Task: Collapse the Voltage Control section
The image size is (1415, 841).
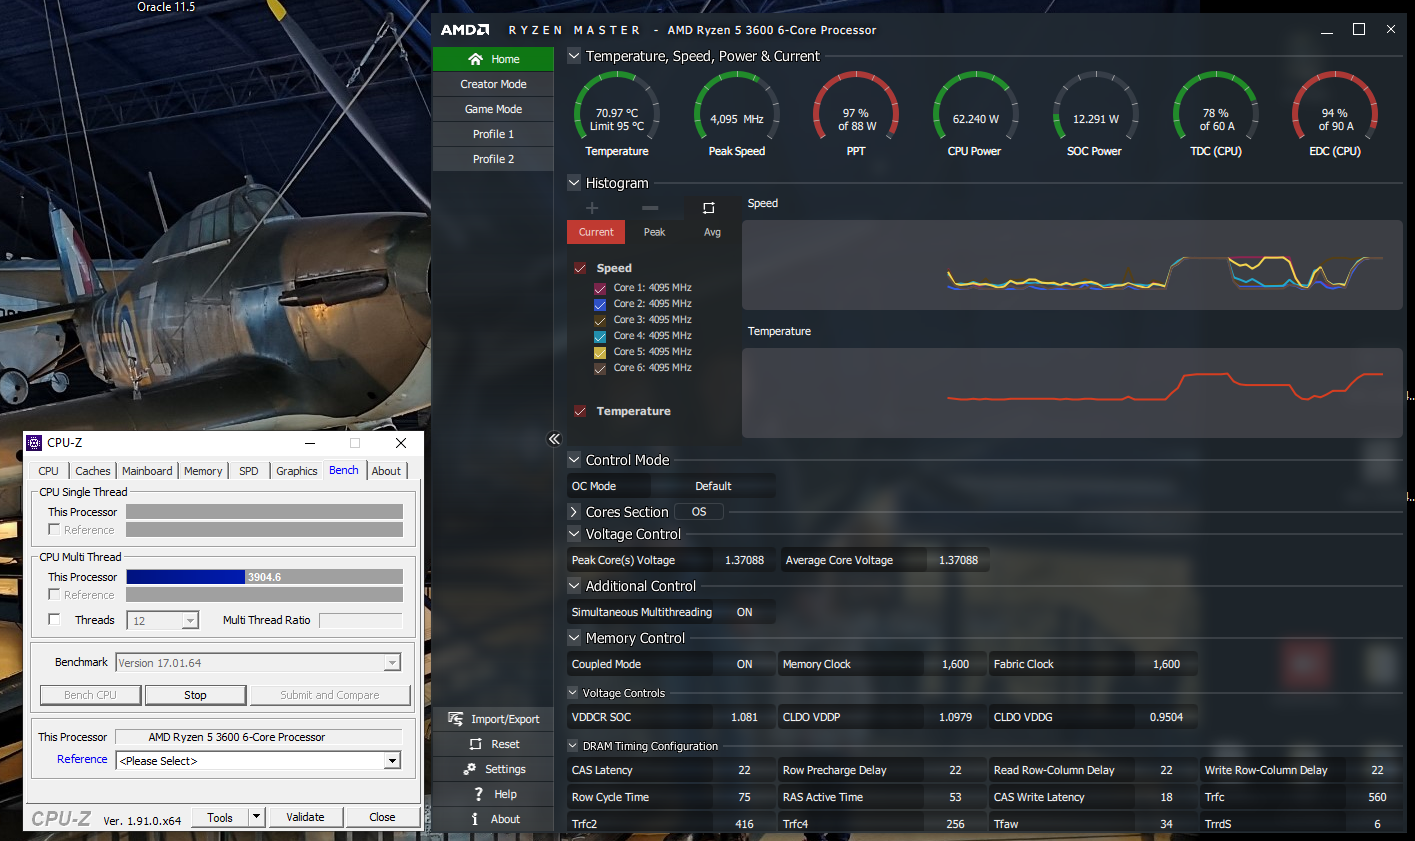Action: tap(574, 534)
